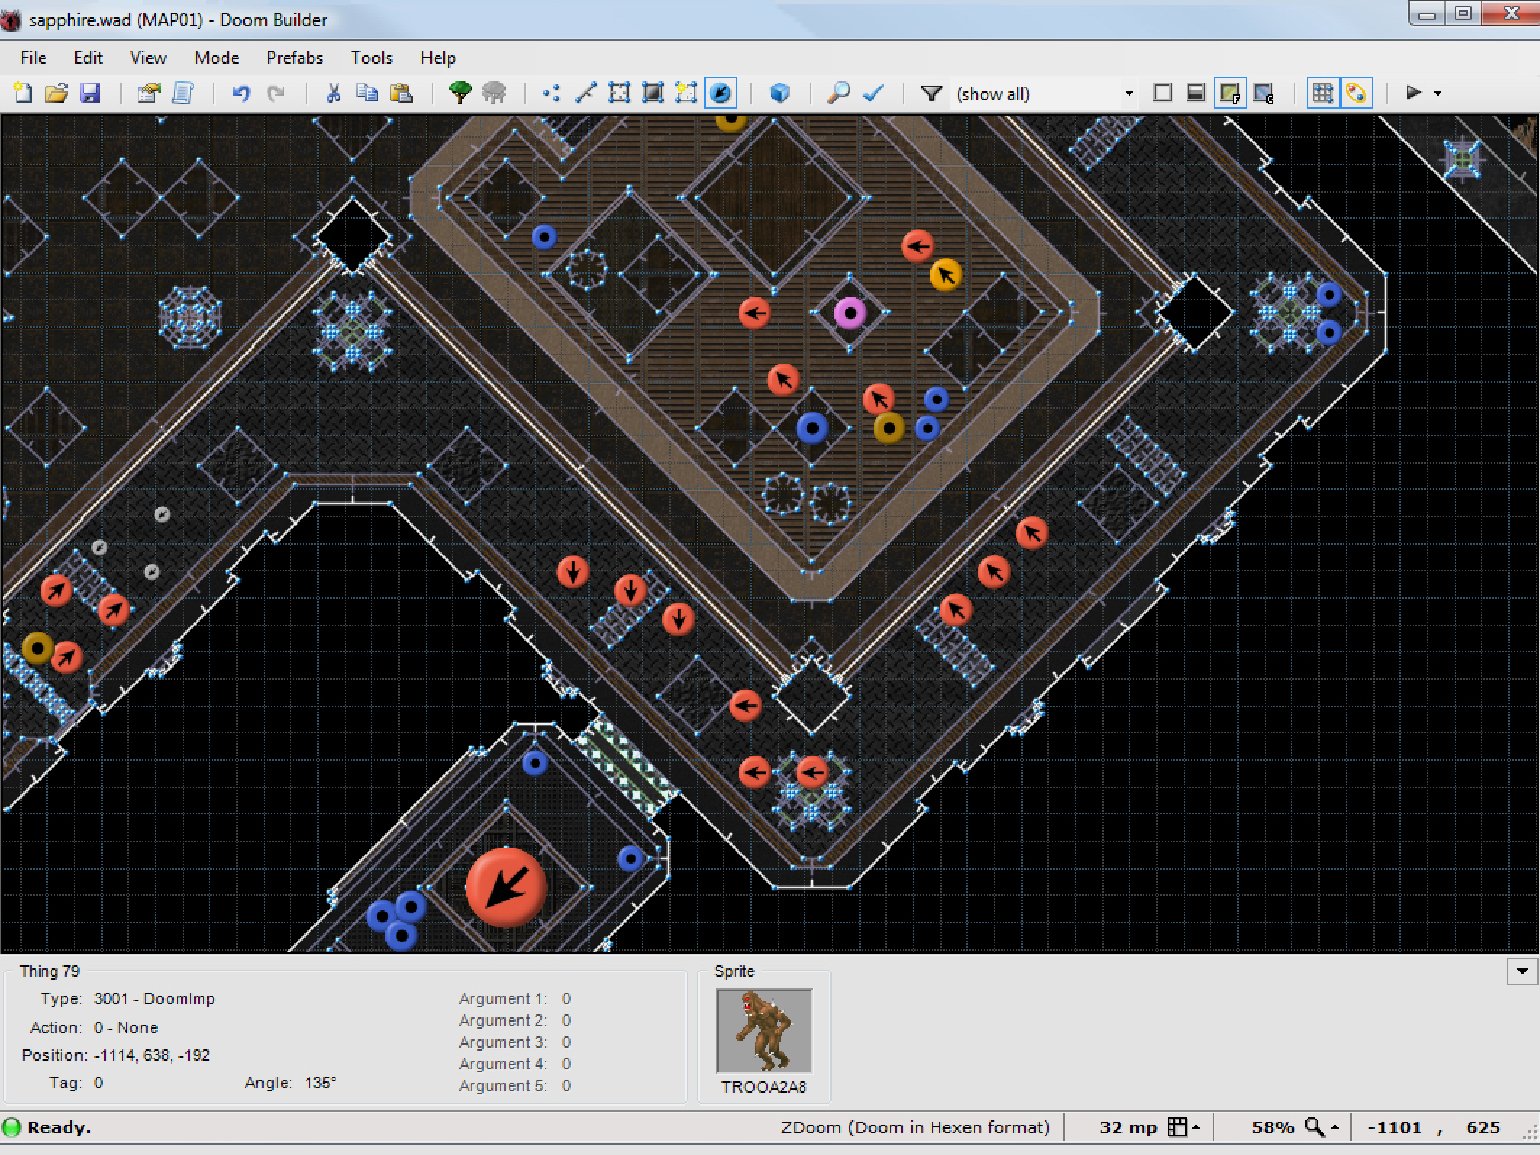Test the map with play button
Image resolution: width=1540 pixels, height=1155 pixels.
pos(1413,93)
